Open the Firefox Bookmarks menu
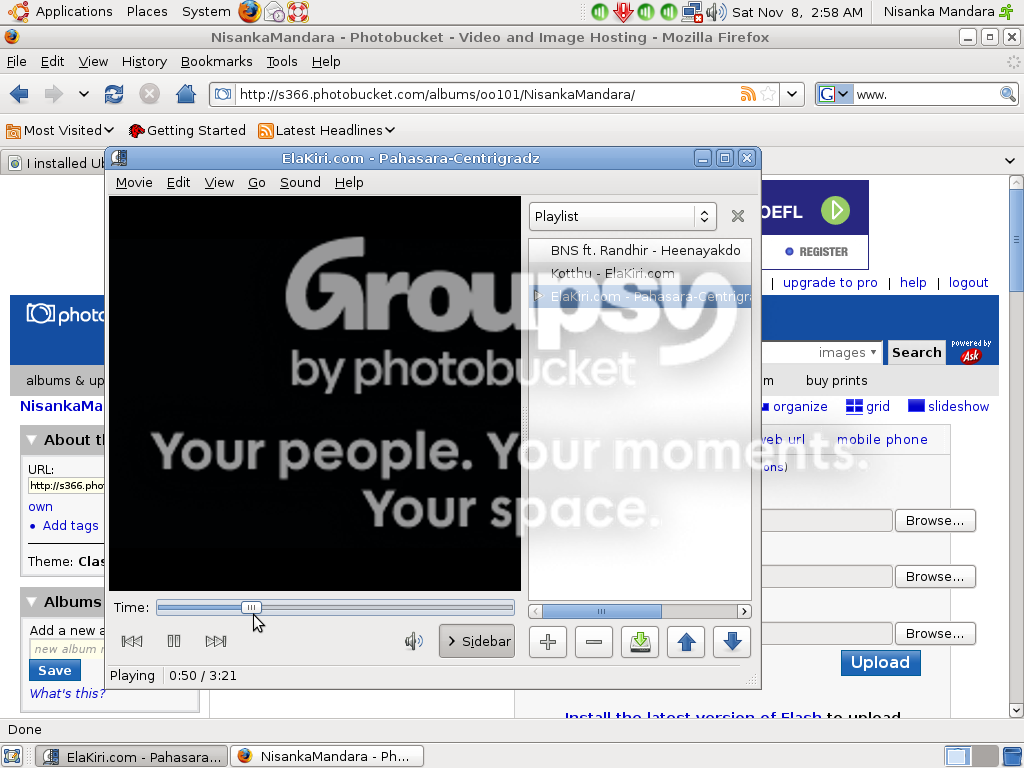Screen dimensions: 1024x768 click(x=217, y=61)
